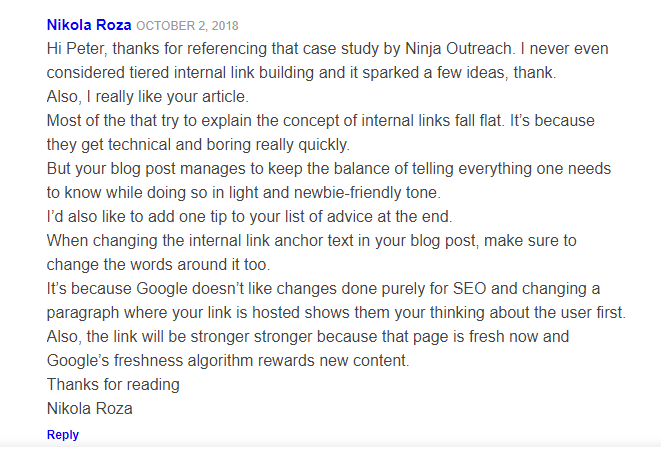Click the sentence 'Also, I really like your article.'
Image resolution: width=661 pixels, height=451 pixels.
[148, 97]
